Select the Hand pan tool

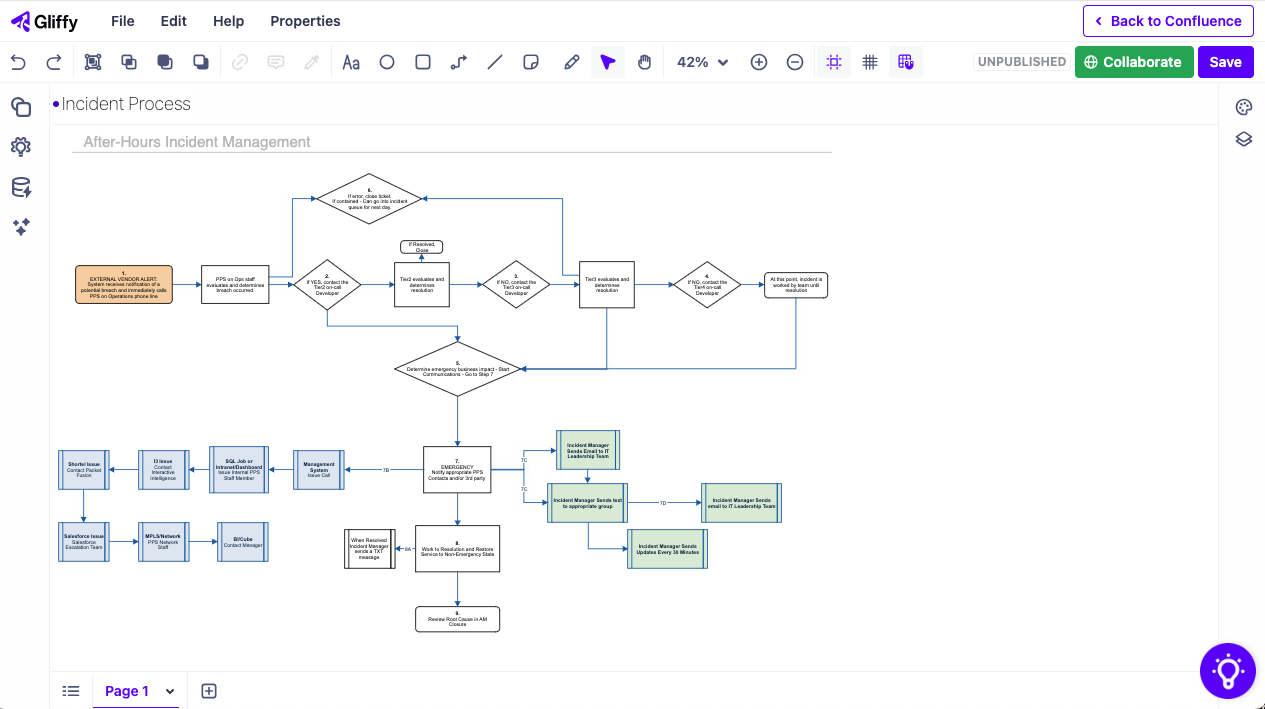coord(645,62)
